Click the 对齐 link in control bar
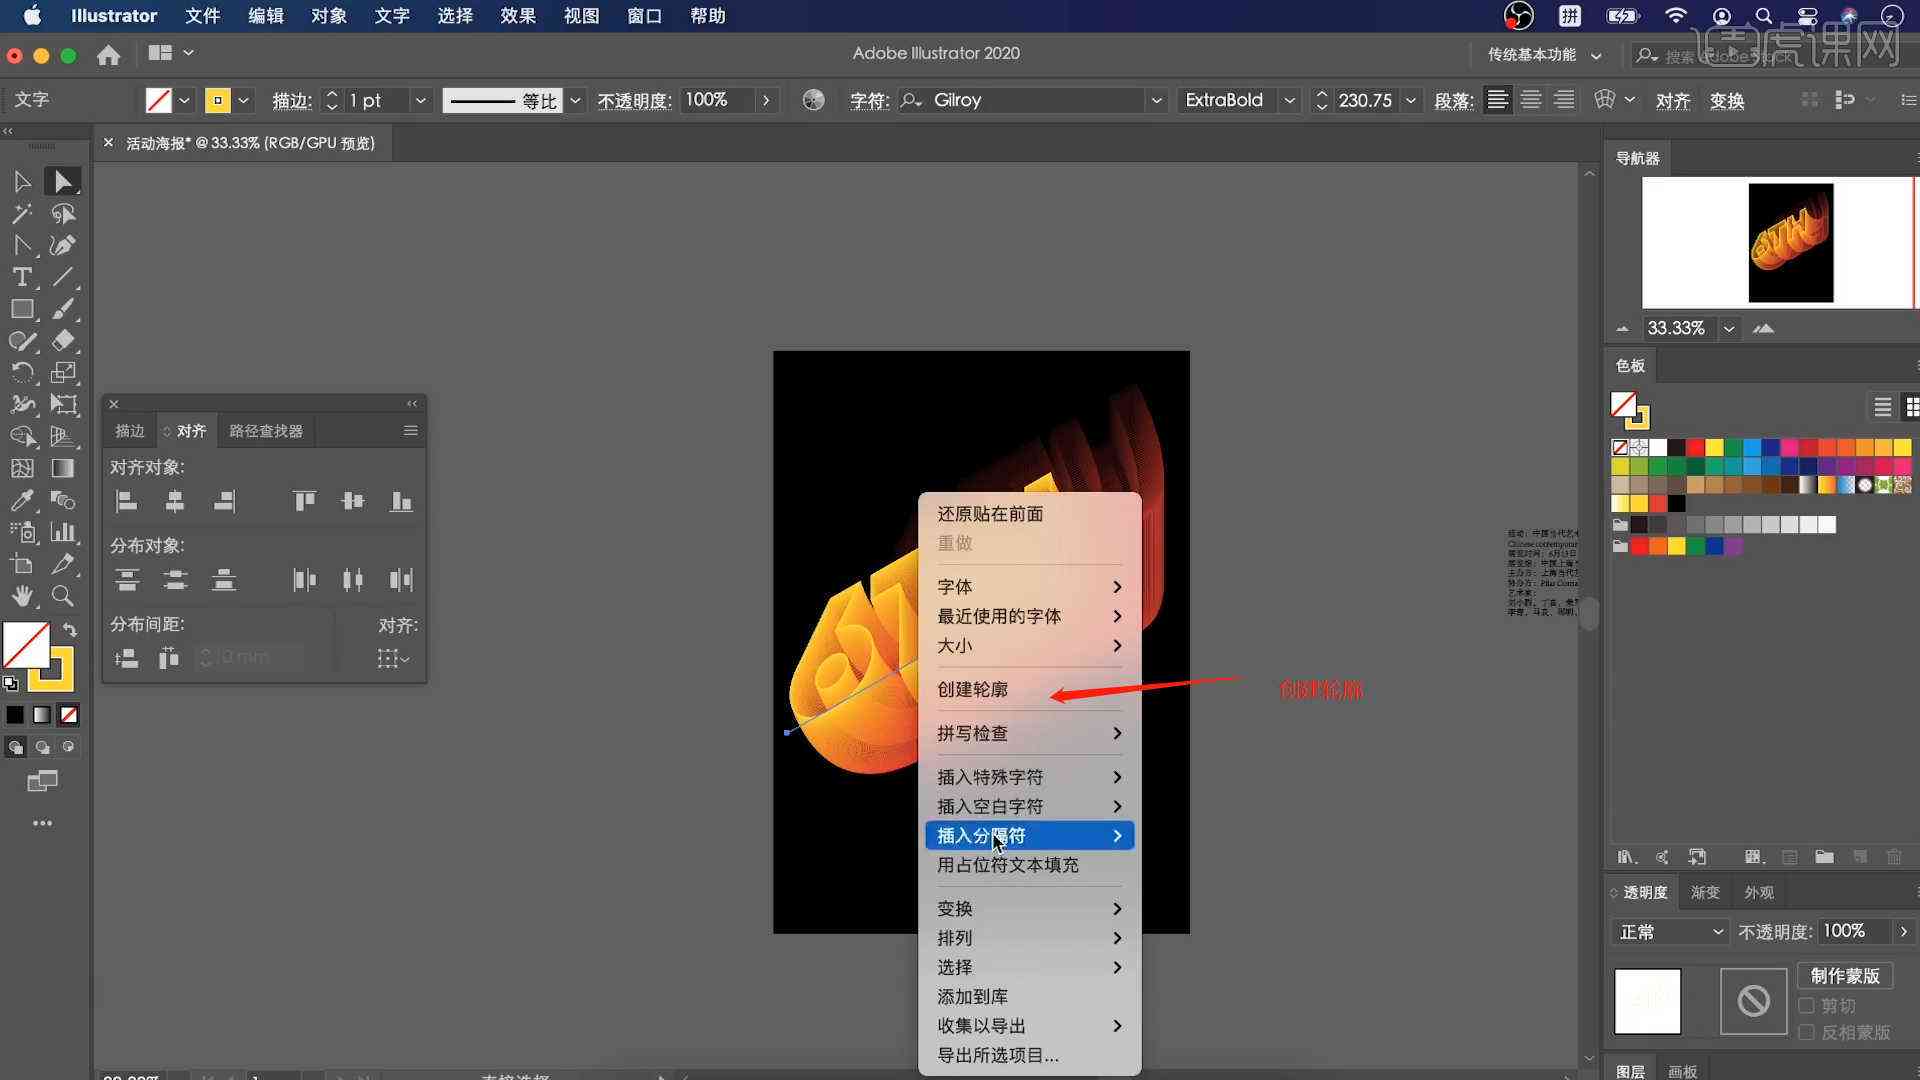1920x1080 pixels. pos(1673,101)
